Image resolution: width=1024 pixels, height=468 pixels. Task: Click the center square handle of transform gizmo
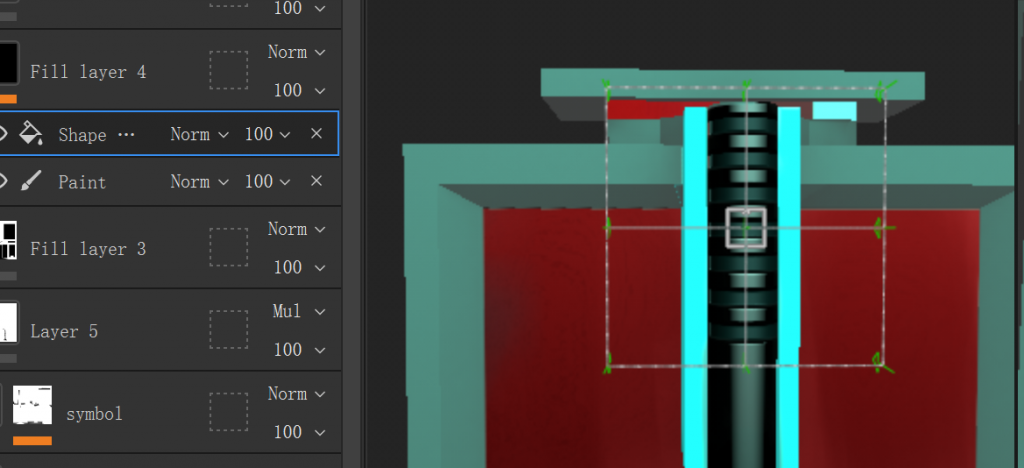pyautogui.click(x=745, y=227)
